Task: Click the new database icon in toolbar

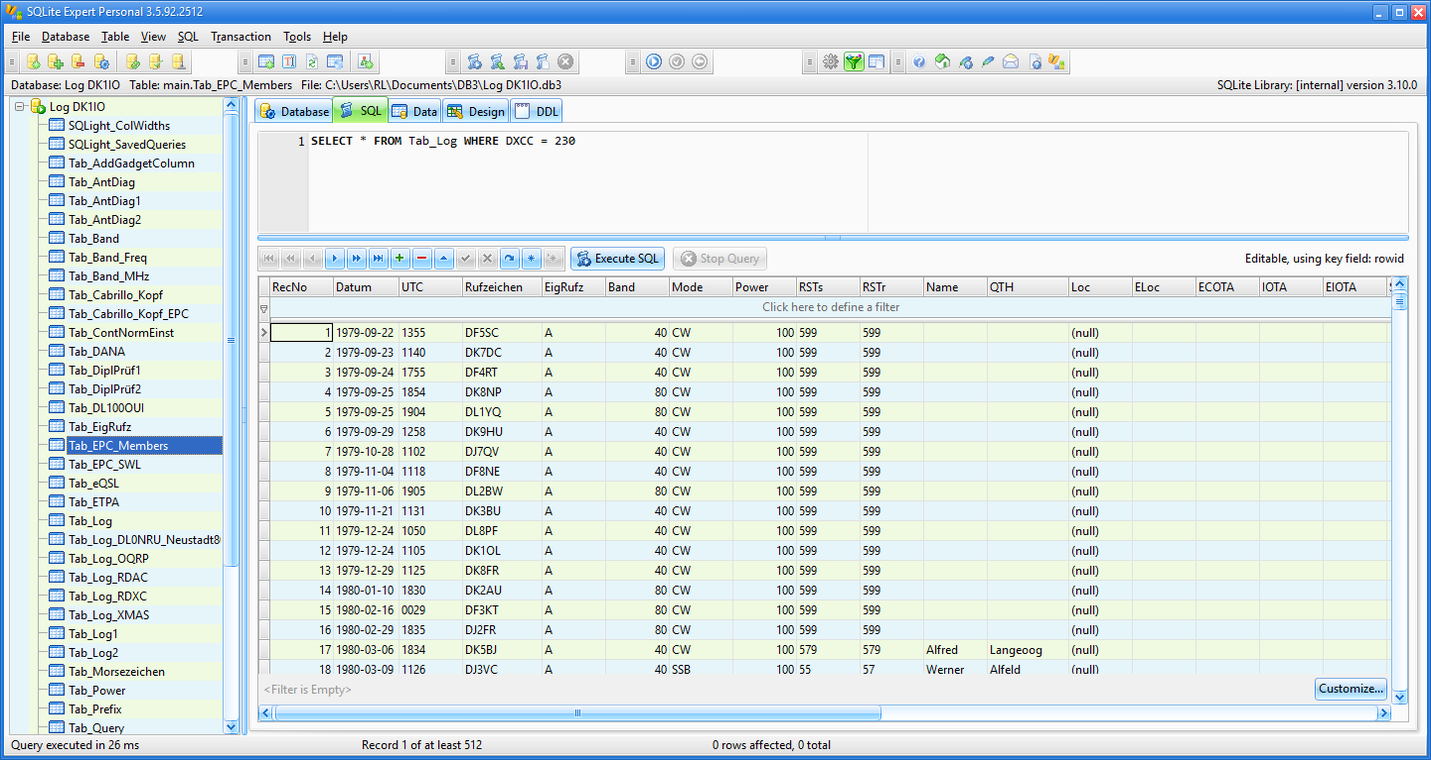Action: tap(34, 62)
